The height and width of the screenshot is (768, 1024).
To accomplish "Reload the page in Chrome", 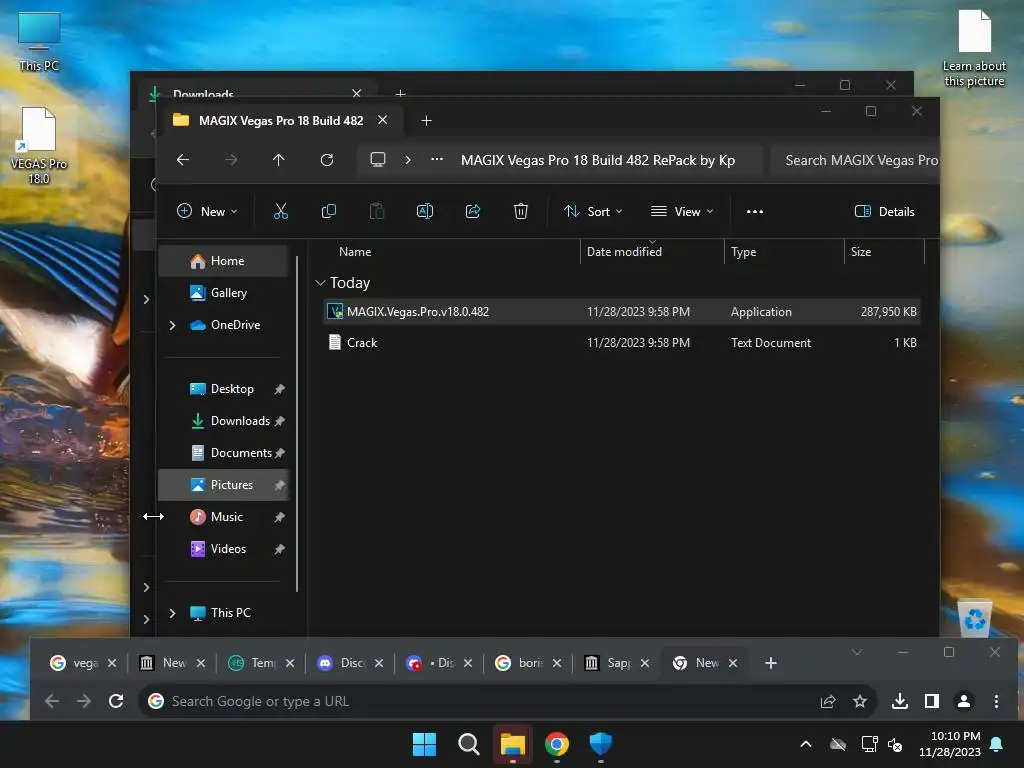I will [x=116, y=701].
